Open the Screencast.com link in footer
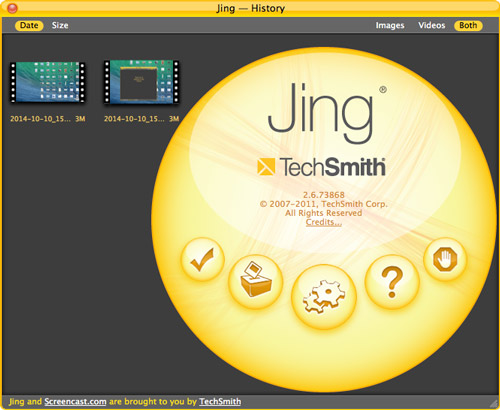The image size is (500, 410). (75, 401)
